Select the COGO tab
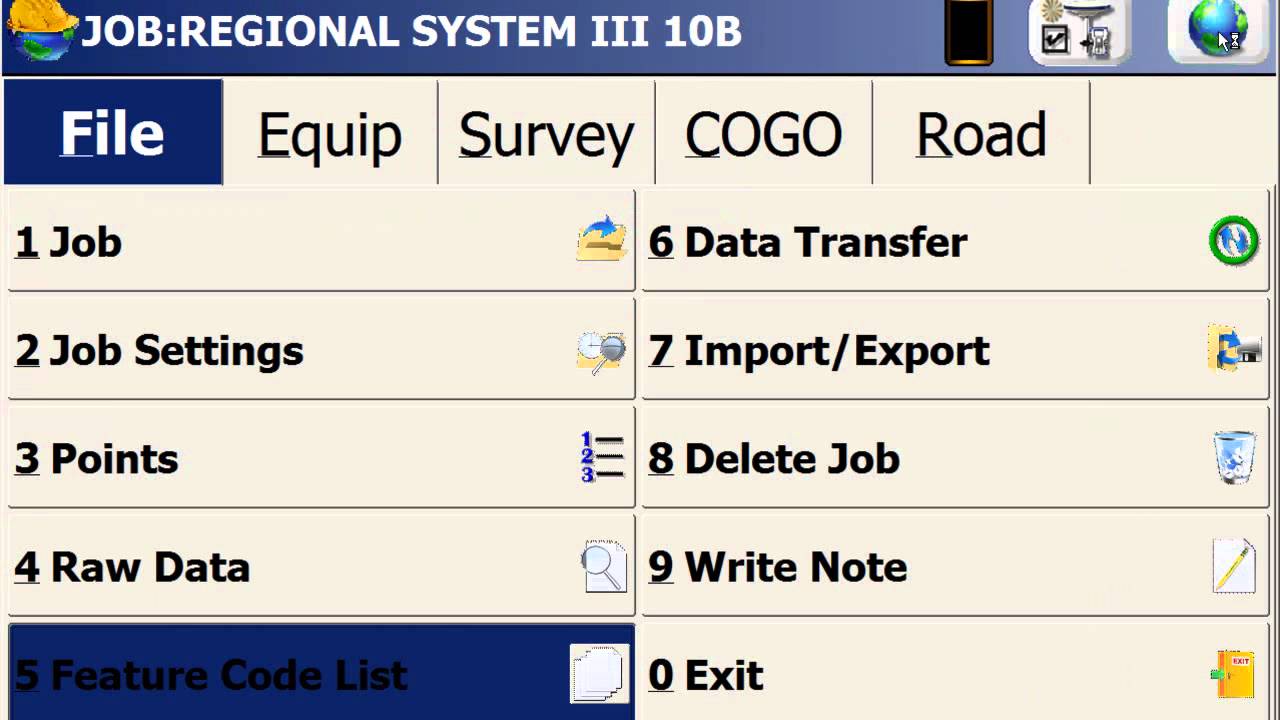This screenshot has width=1280, height=720. (763, 134)
